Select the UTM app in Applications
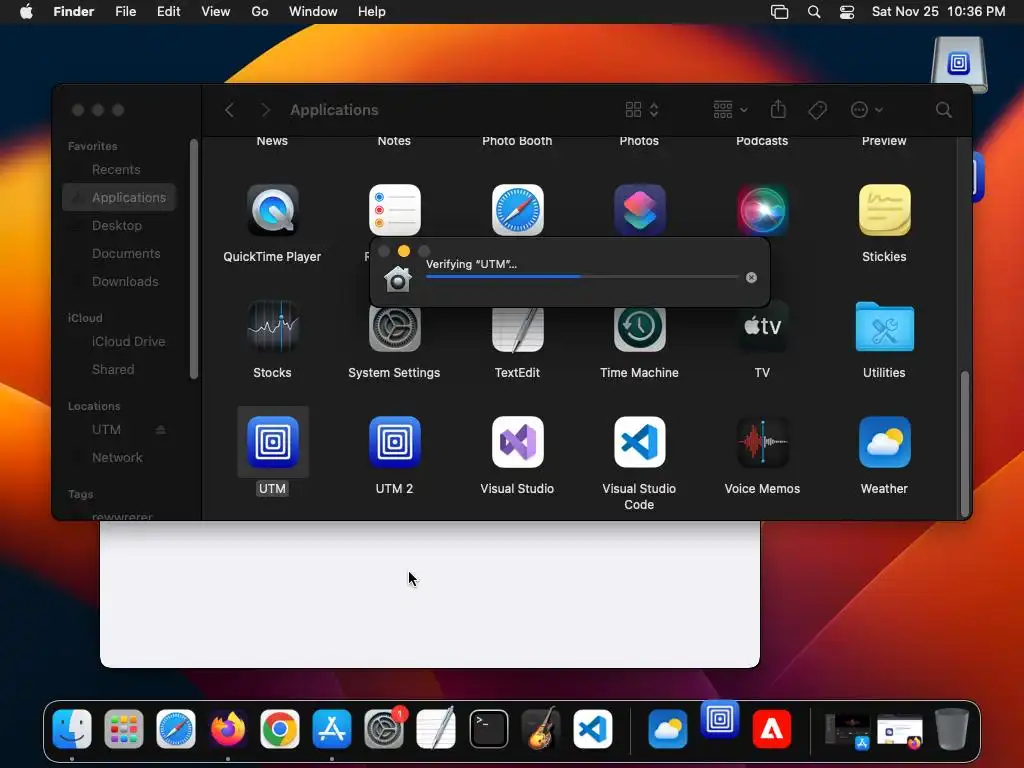Screen dimensions: 1024x768 coord(272,442)
